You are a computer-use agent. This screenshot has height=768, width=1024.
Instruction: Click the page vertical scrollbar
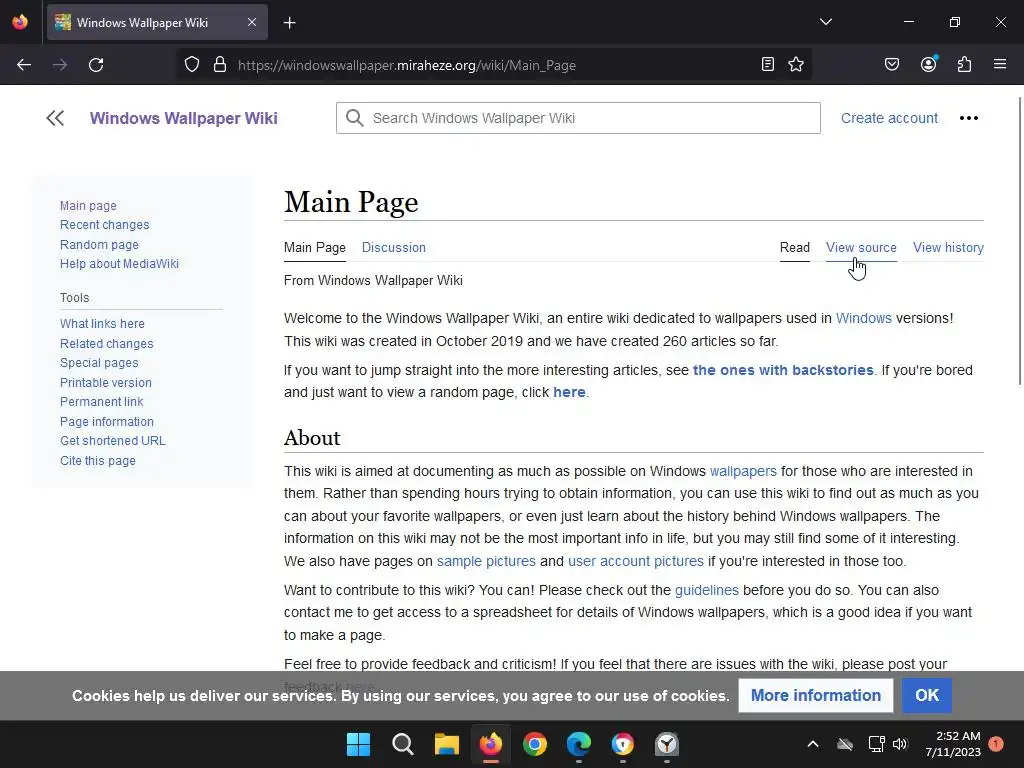[x=1019, y=242]
